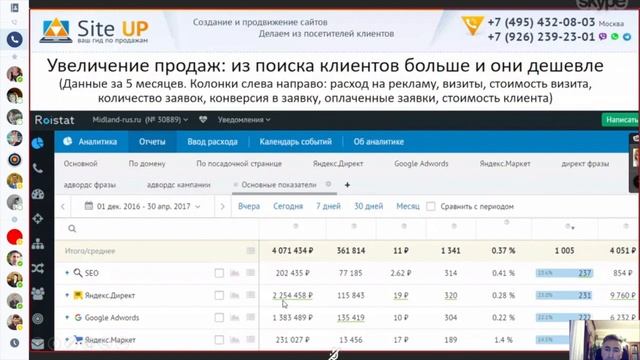Enable Сравнить с периодом checkbox
The width and height of the screenshot is (640, 360).
pos(431,206)
